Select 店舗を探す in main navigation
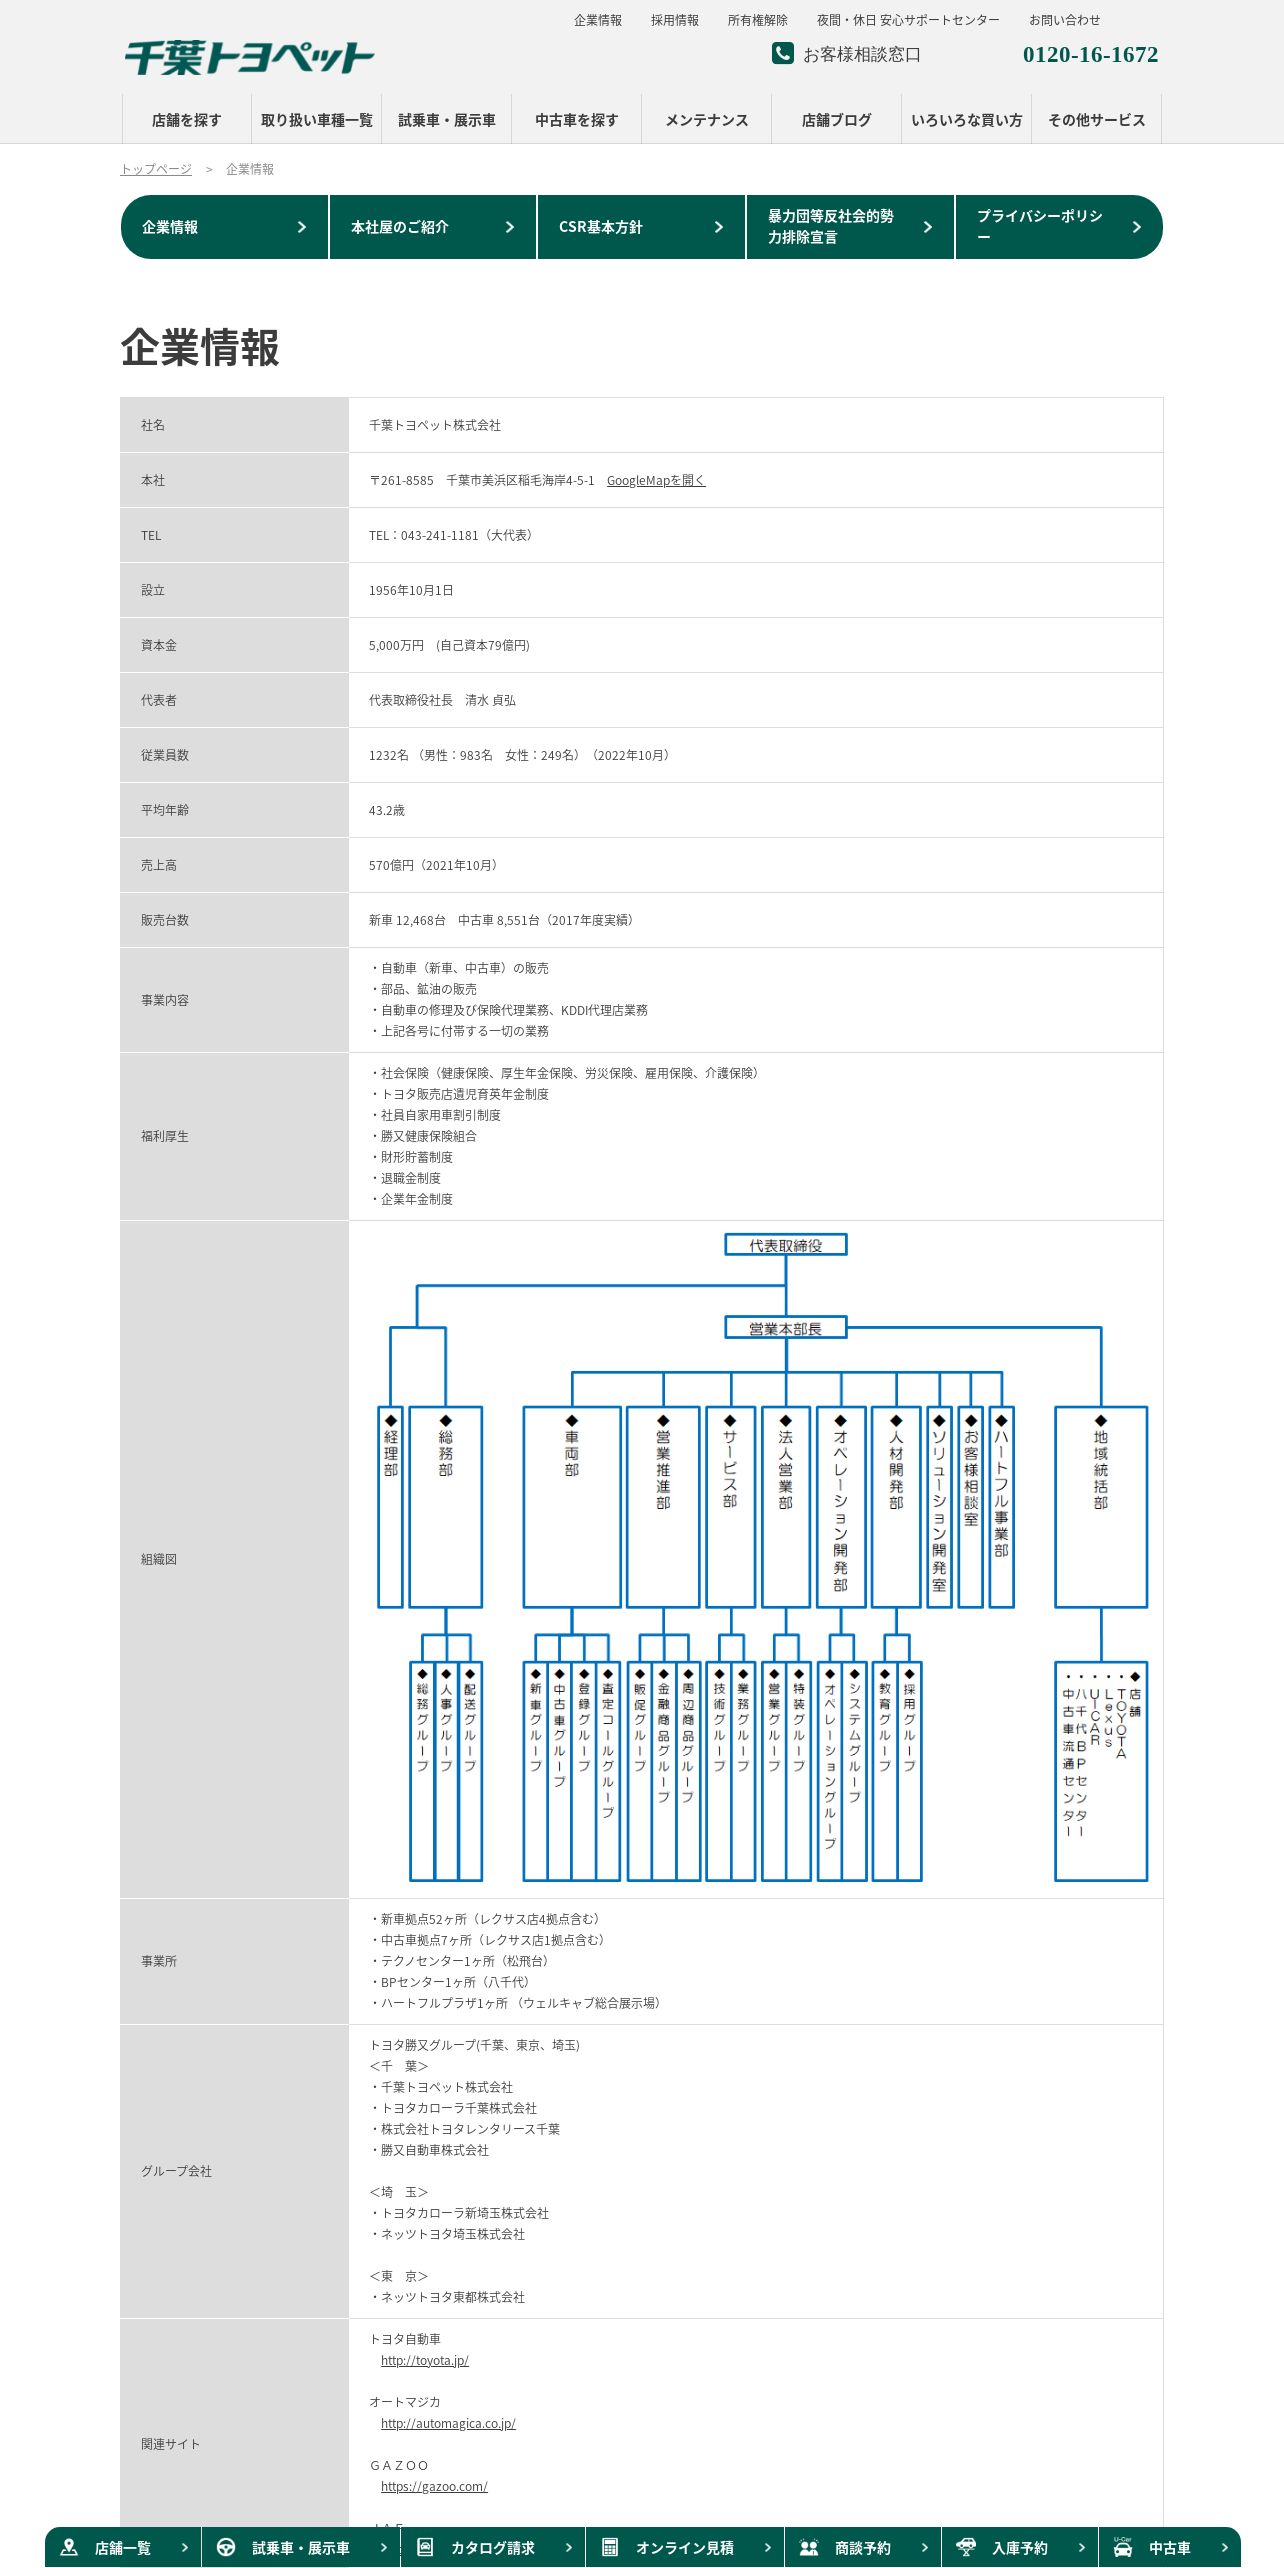Image resolution: width=1284 pixels, height=2568 pixels. [187, 120]
